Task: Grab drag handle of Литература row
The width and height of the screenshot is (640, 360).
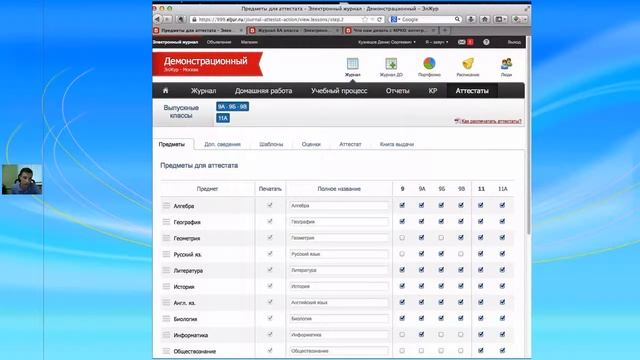Action: (x=166, y=270)
